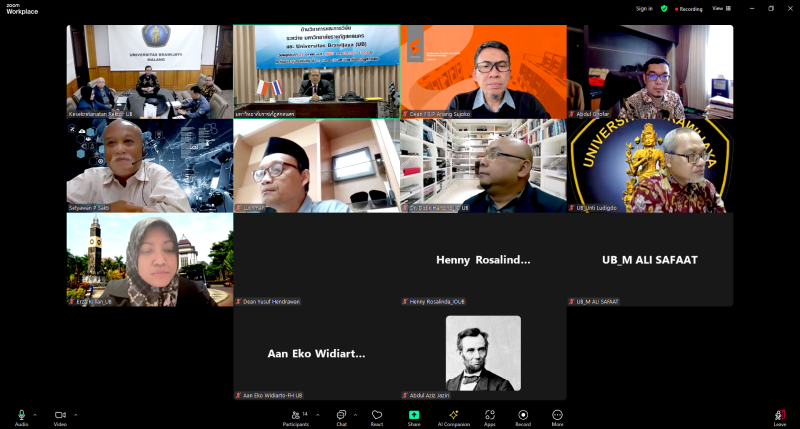This screenshot has height=429, width=800.
Task: Select the UB_M ALI SAFAAT participant tile
Action: tap(650, 260)
